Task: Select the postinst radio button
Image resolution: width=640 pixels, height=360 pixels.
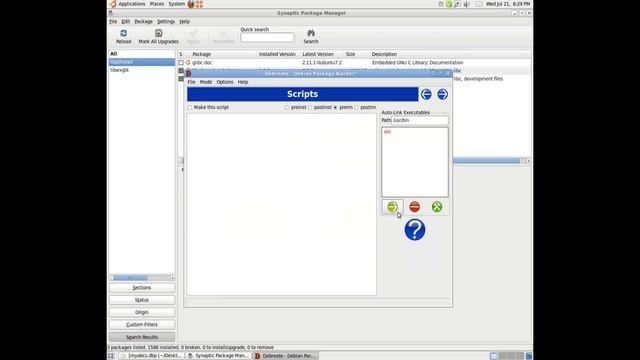Action: (x=310, y=107)
